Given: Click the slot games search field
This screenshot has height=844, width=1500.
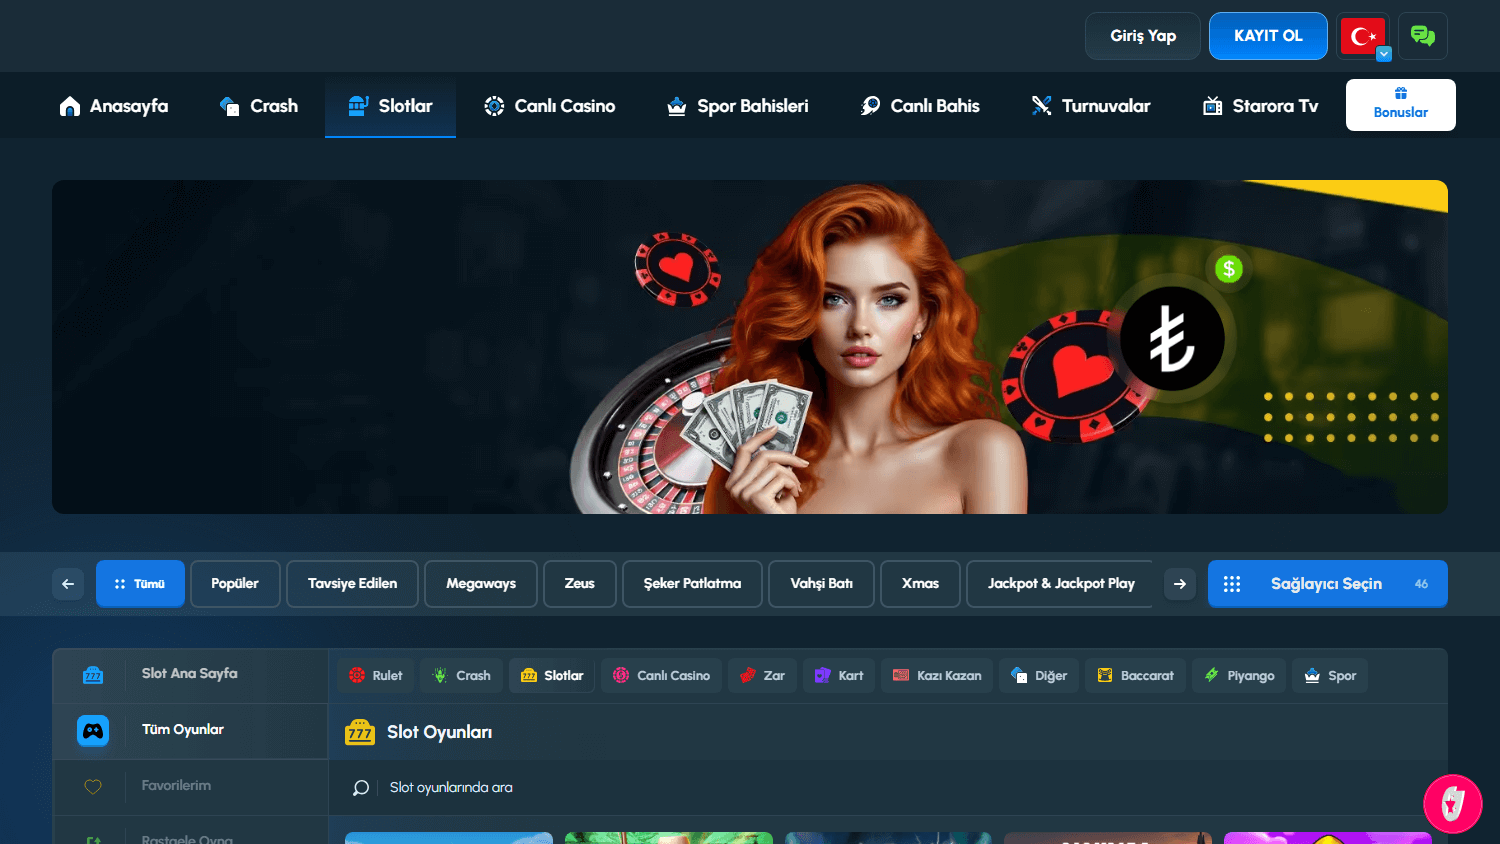Looking at the screenshot, I should 700,787.
